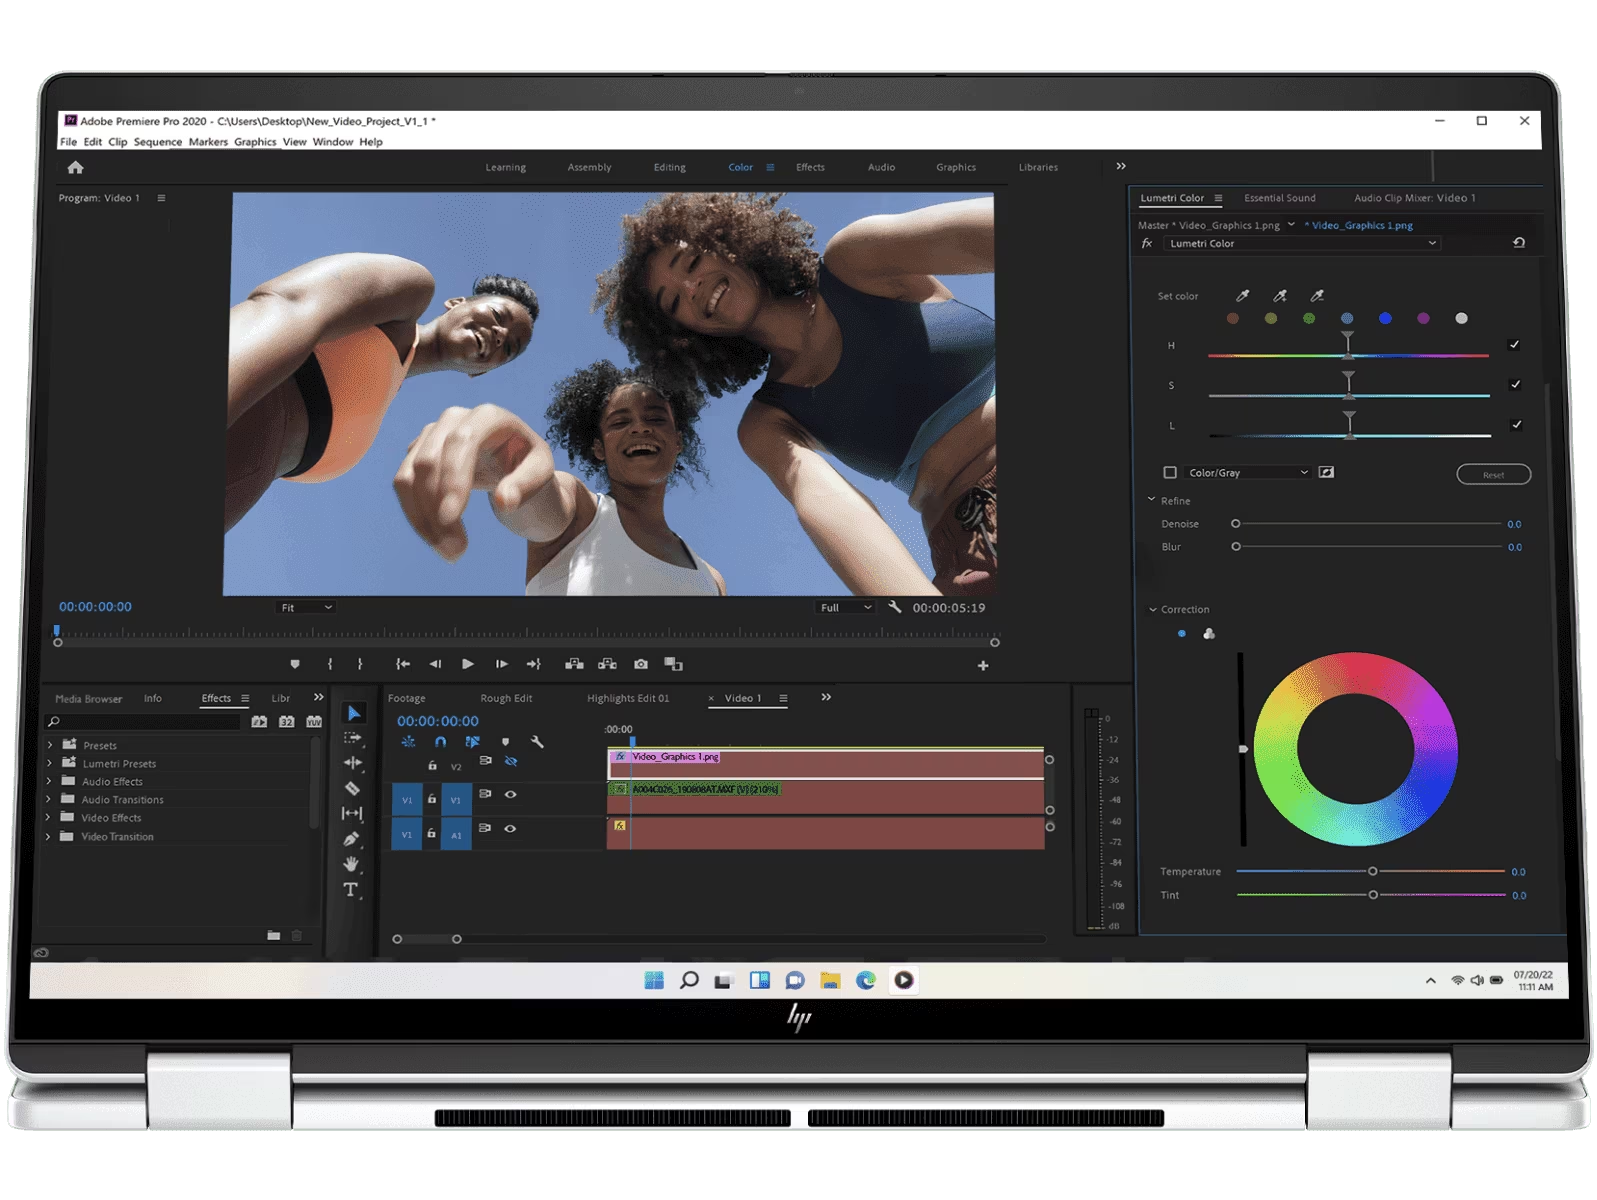Image resolution: width=1597 pixels, height=1200 pixels.
Task: Open the Lumetri Color effect dropdown
Action: point(1302,243)
